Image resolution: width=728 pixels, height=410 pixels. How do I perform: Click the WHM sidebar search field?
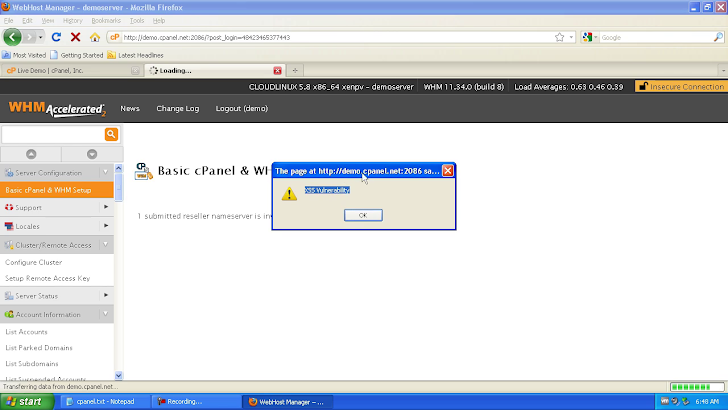pyautogui.click(x=53, y=135)
